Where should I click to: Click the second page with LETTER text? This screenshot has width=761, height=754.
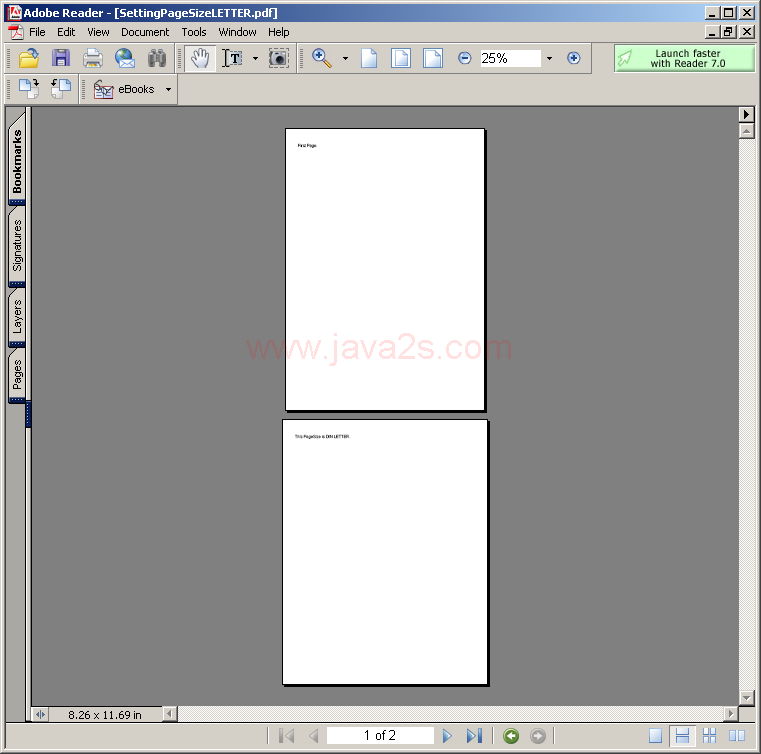[x=385, y=552]
